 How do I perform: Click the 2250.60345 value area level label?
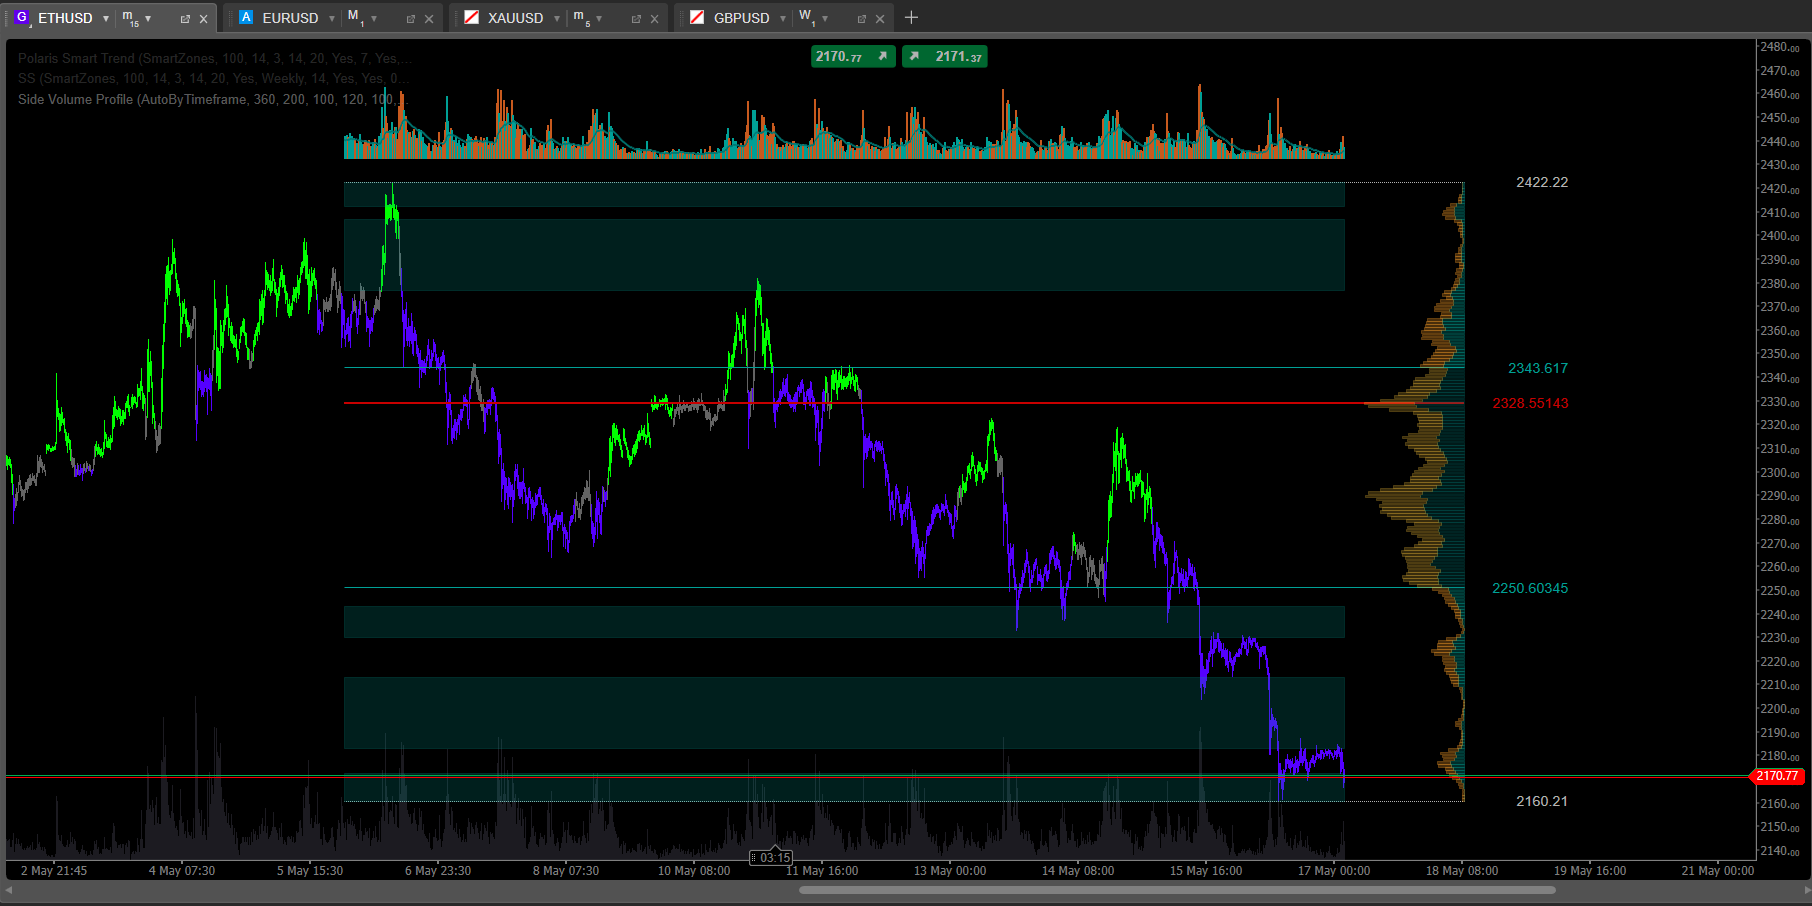pyautogui.click(x=1530, y=588)
